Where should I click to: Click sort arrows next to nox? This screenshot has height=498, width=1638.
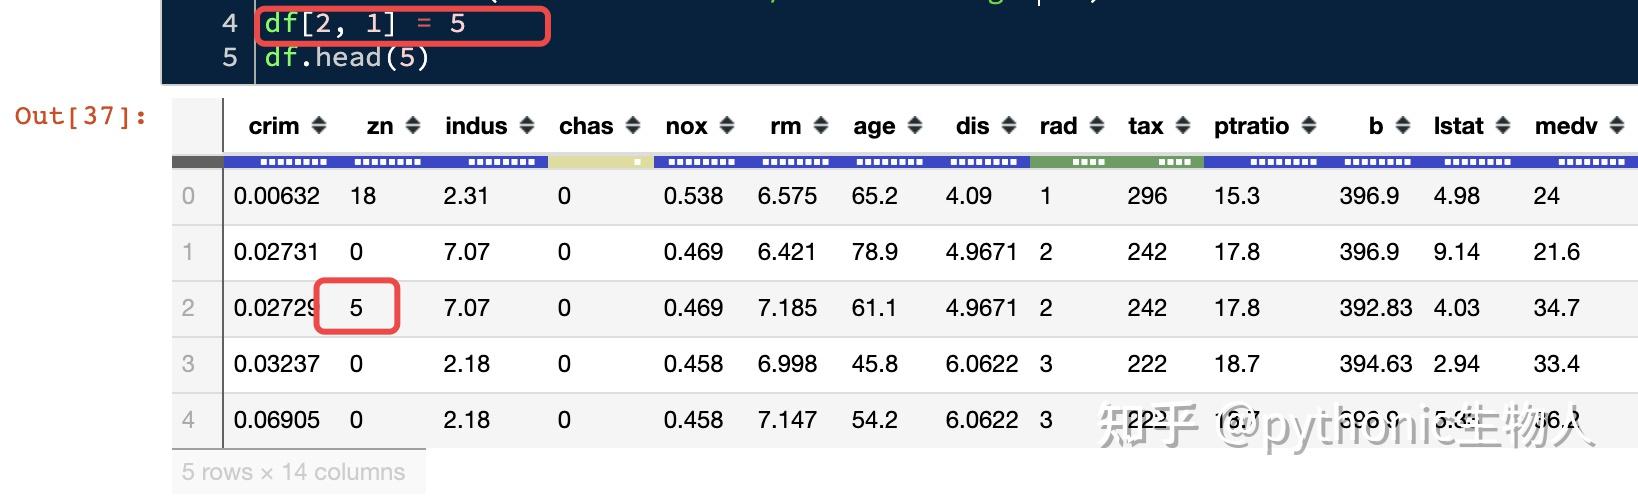click(727, 126)
